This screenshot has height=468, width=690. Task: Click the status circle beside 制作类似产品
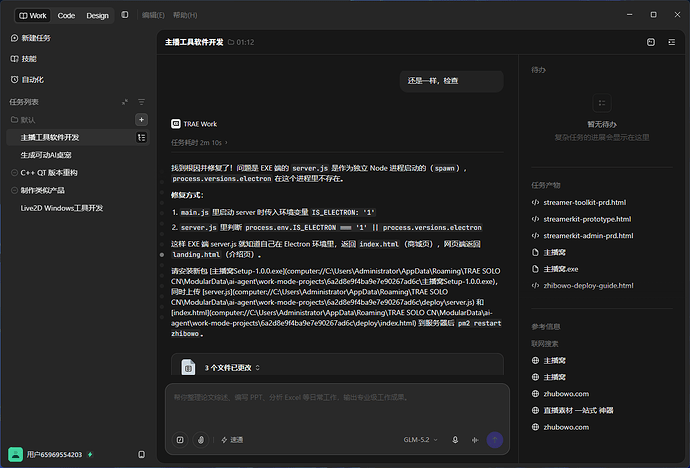(14, 190)
